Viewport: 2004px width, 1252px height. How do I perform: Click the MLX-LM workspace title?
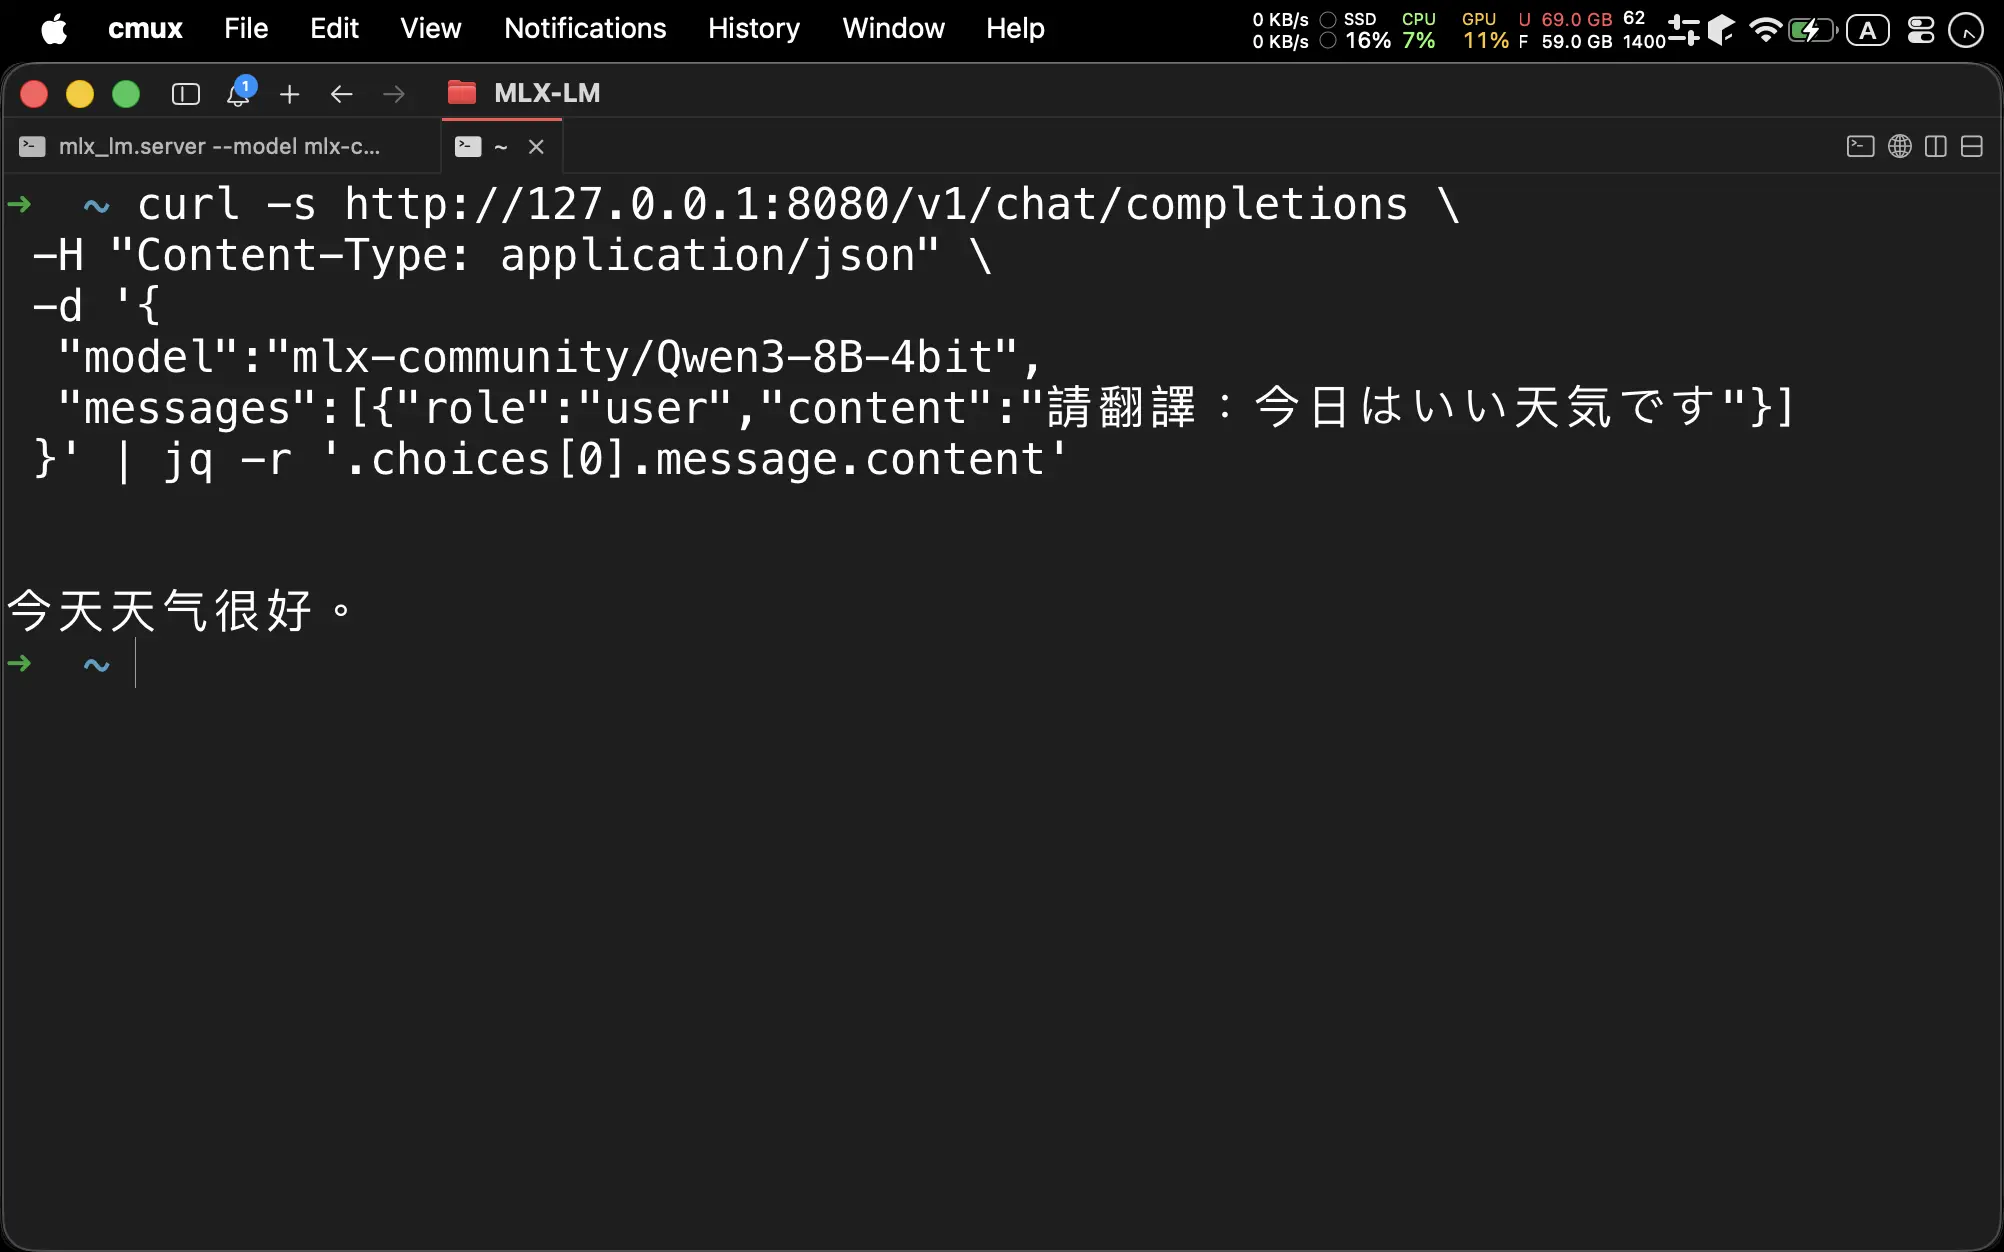[x=547, y=93]
